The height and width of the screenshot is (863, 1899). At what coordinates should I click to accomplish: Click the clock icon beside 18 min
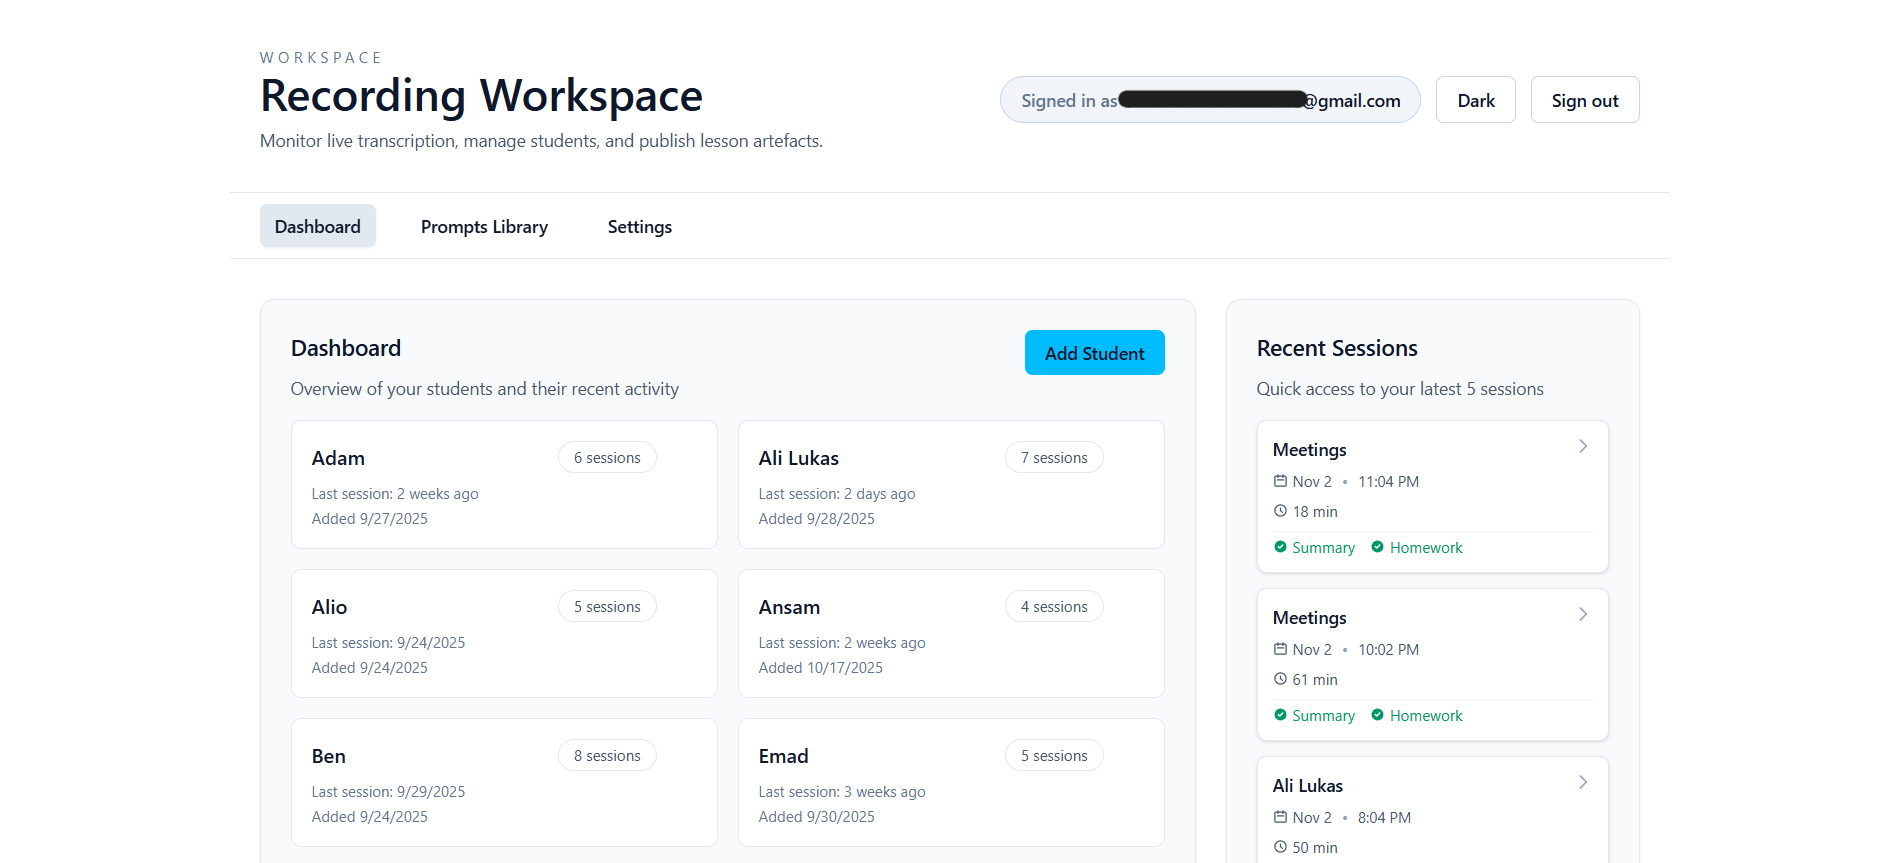point(1280,511)
